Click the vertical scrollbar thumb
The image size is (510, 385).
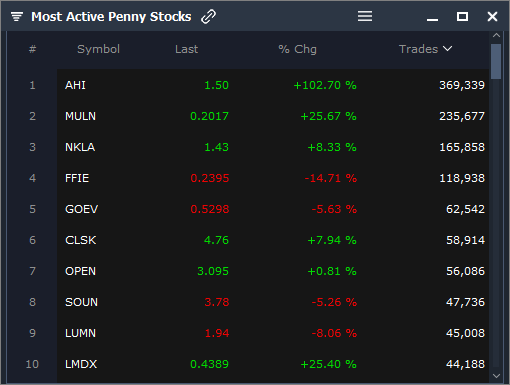pyautogui.click(x=496, y=61)
